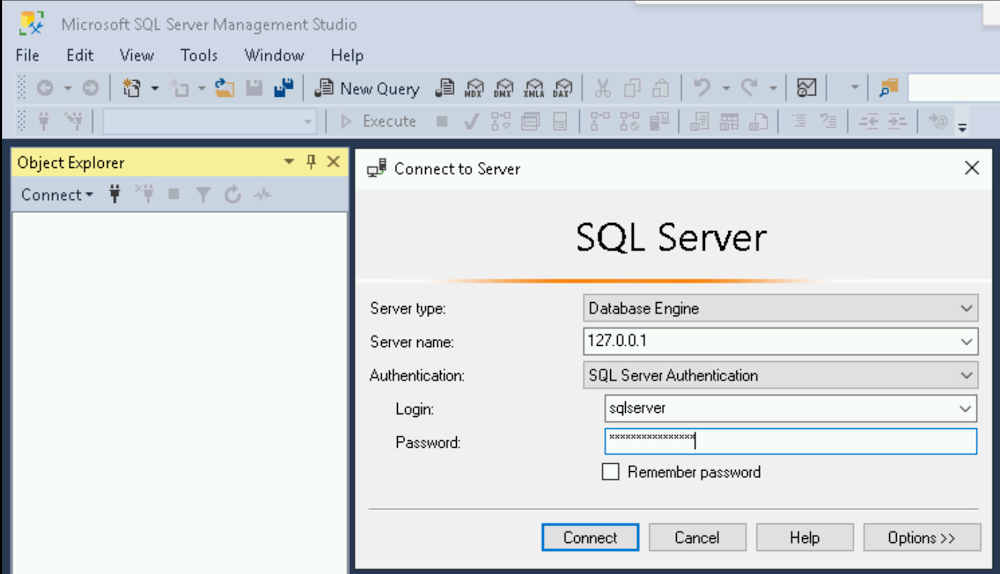Click the single-disk Save icon
The width and height of the screenshot is (1000, 574).
click(254, 88)
